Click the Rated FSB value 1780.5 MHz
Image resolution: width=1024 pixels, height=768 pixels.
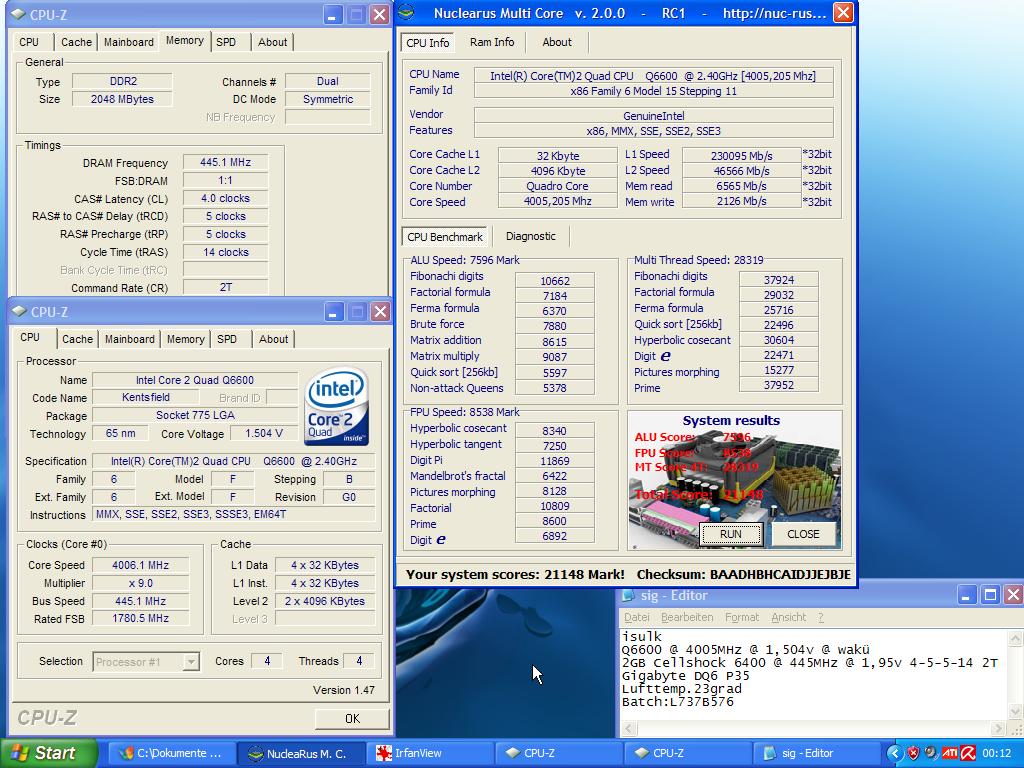click(x=140, y=618)
